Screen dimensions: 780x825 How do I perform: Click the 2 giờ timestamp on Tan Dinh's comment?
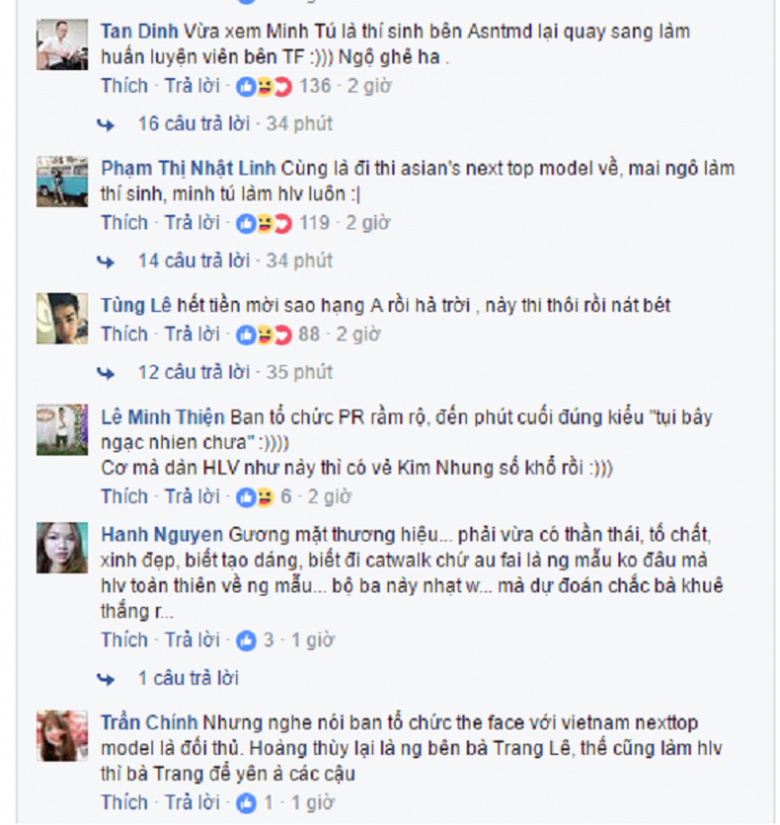369,86
